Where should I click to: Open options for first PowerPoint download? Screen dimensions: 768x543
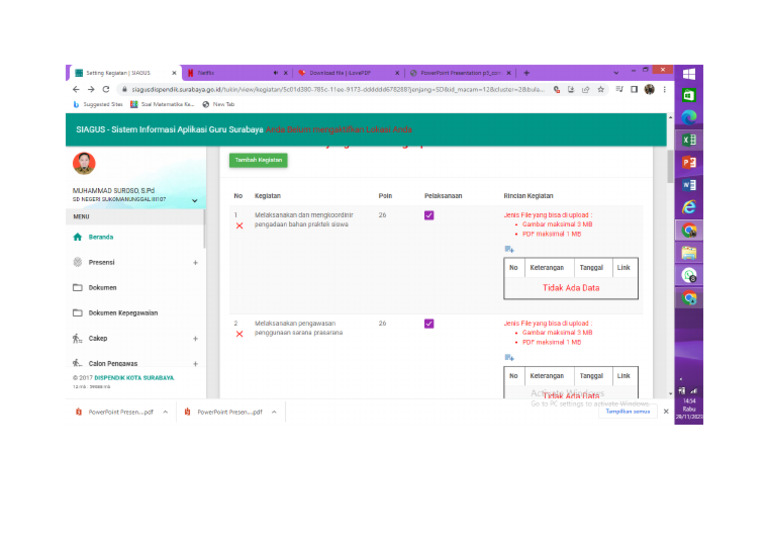[x=166, y=412]
